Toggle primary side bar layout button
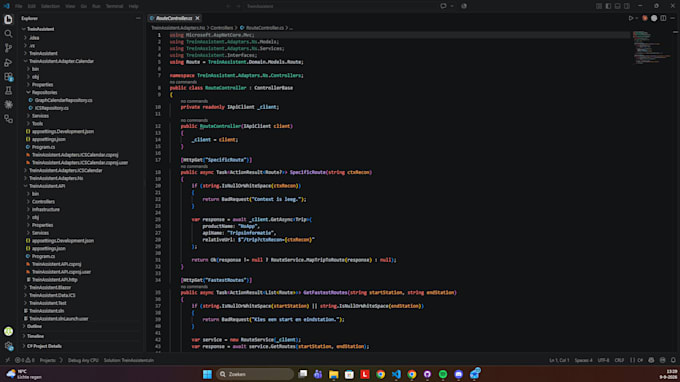This screenshot has width=680, height=382. [608, 6]
